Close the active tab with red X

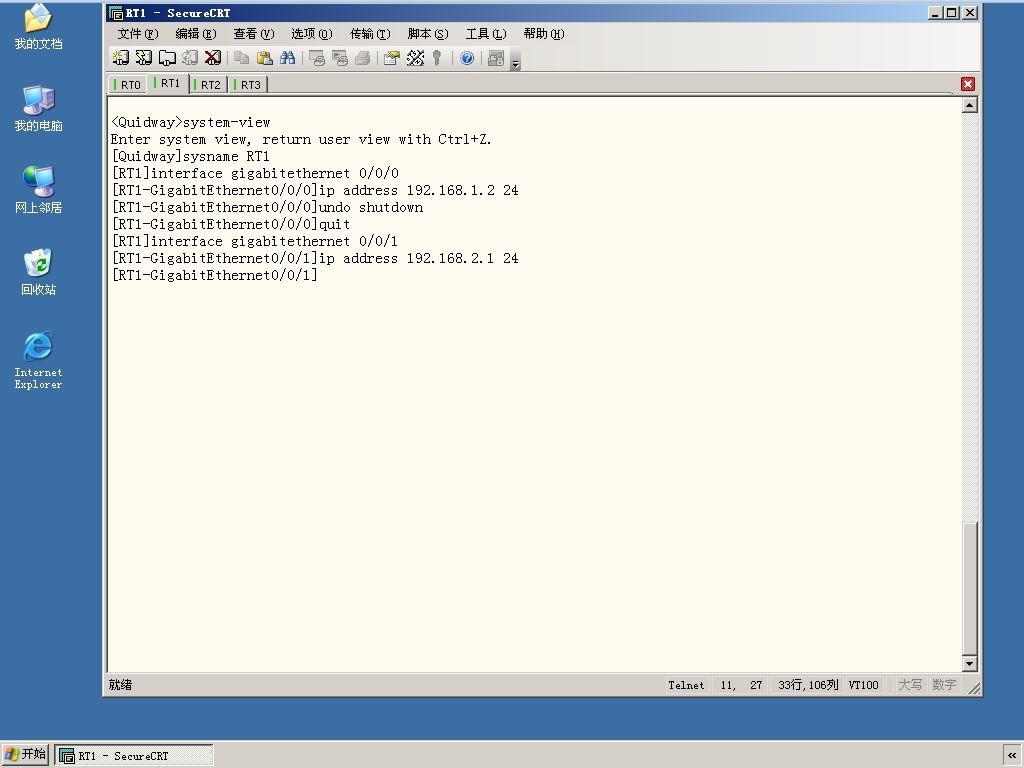click(x=968, y=84)
